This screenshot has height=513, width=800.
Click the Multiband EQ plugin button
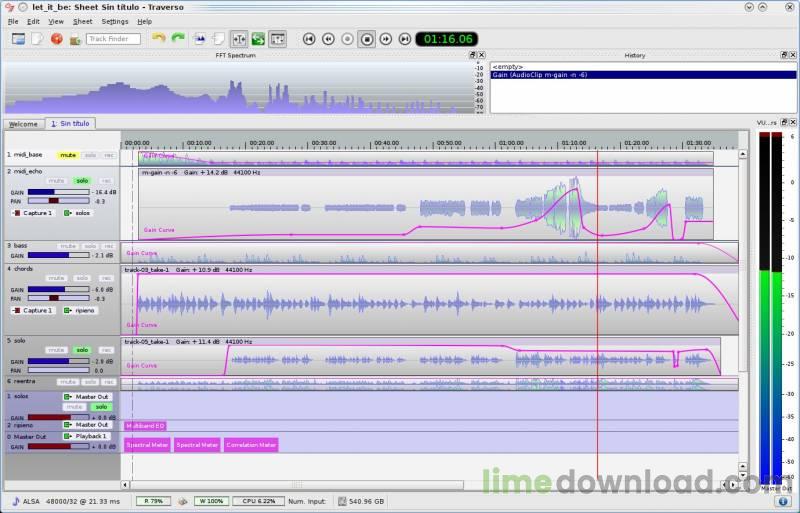(x=145, y=426)
